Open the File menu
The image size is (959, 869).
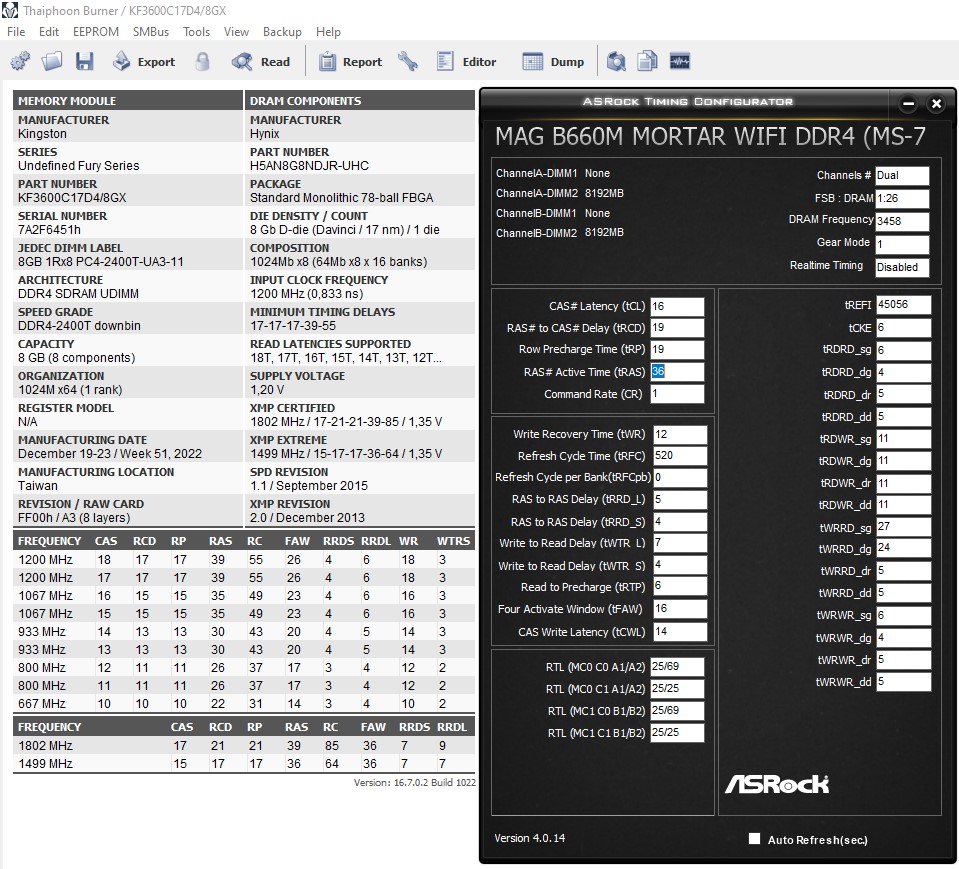(x=16, y=32)
